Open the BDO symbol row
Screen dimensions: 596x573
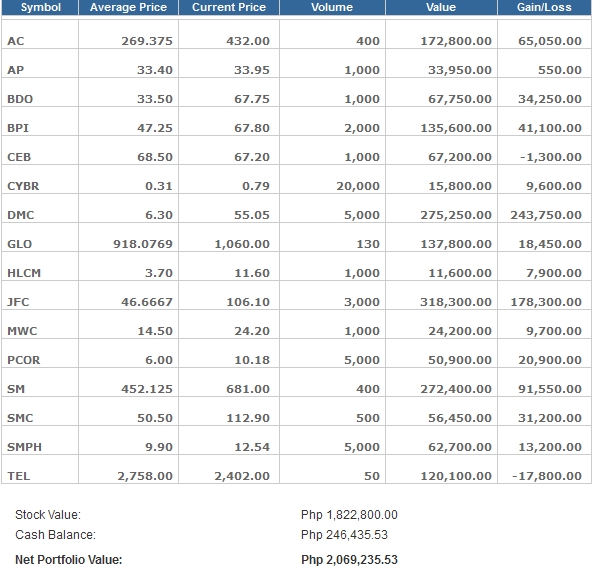pos(20,99)
